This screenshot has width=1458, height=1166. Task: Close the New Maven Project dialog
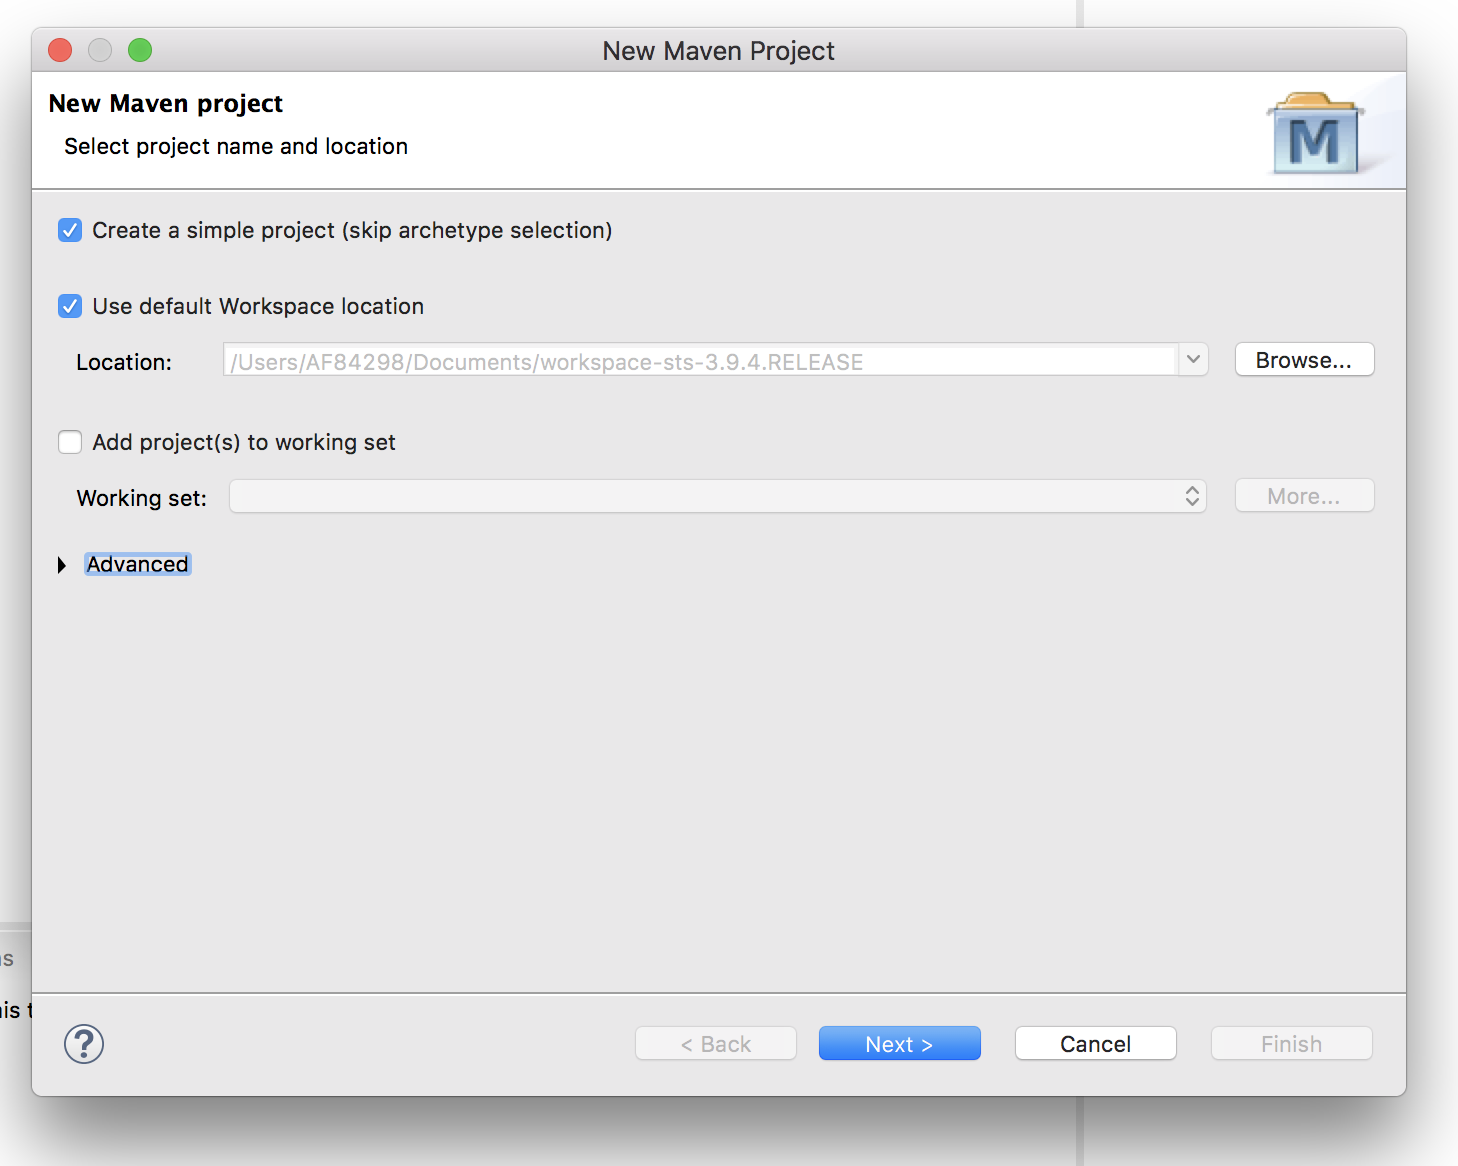coord(60,50)
